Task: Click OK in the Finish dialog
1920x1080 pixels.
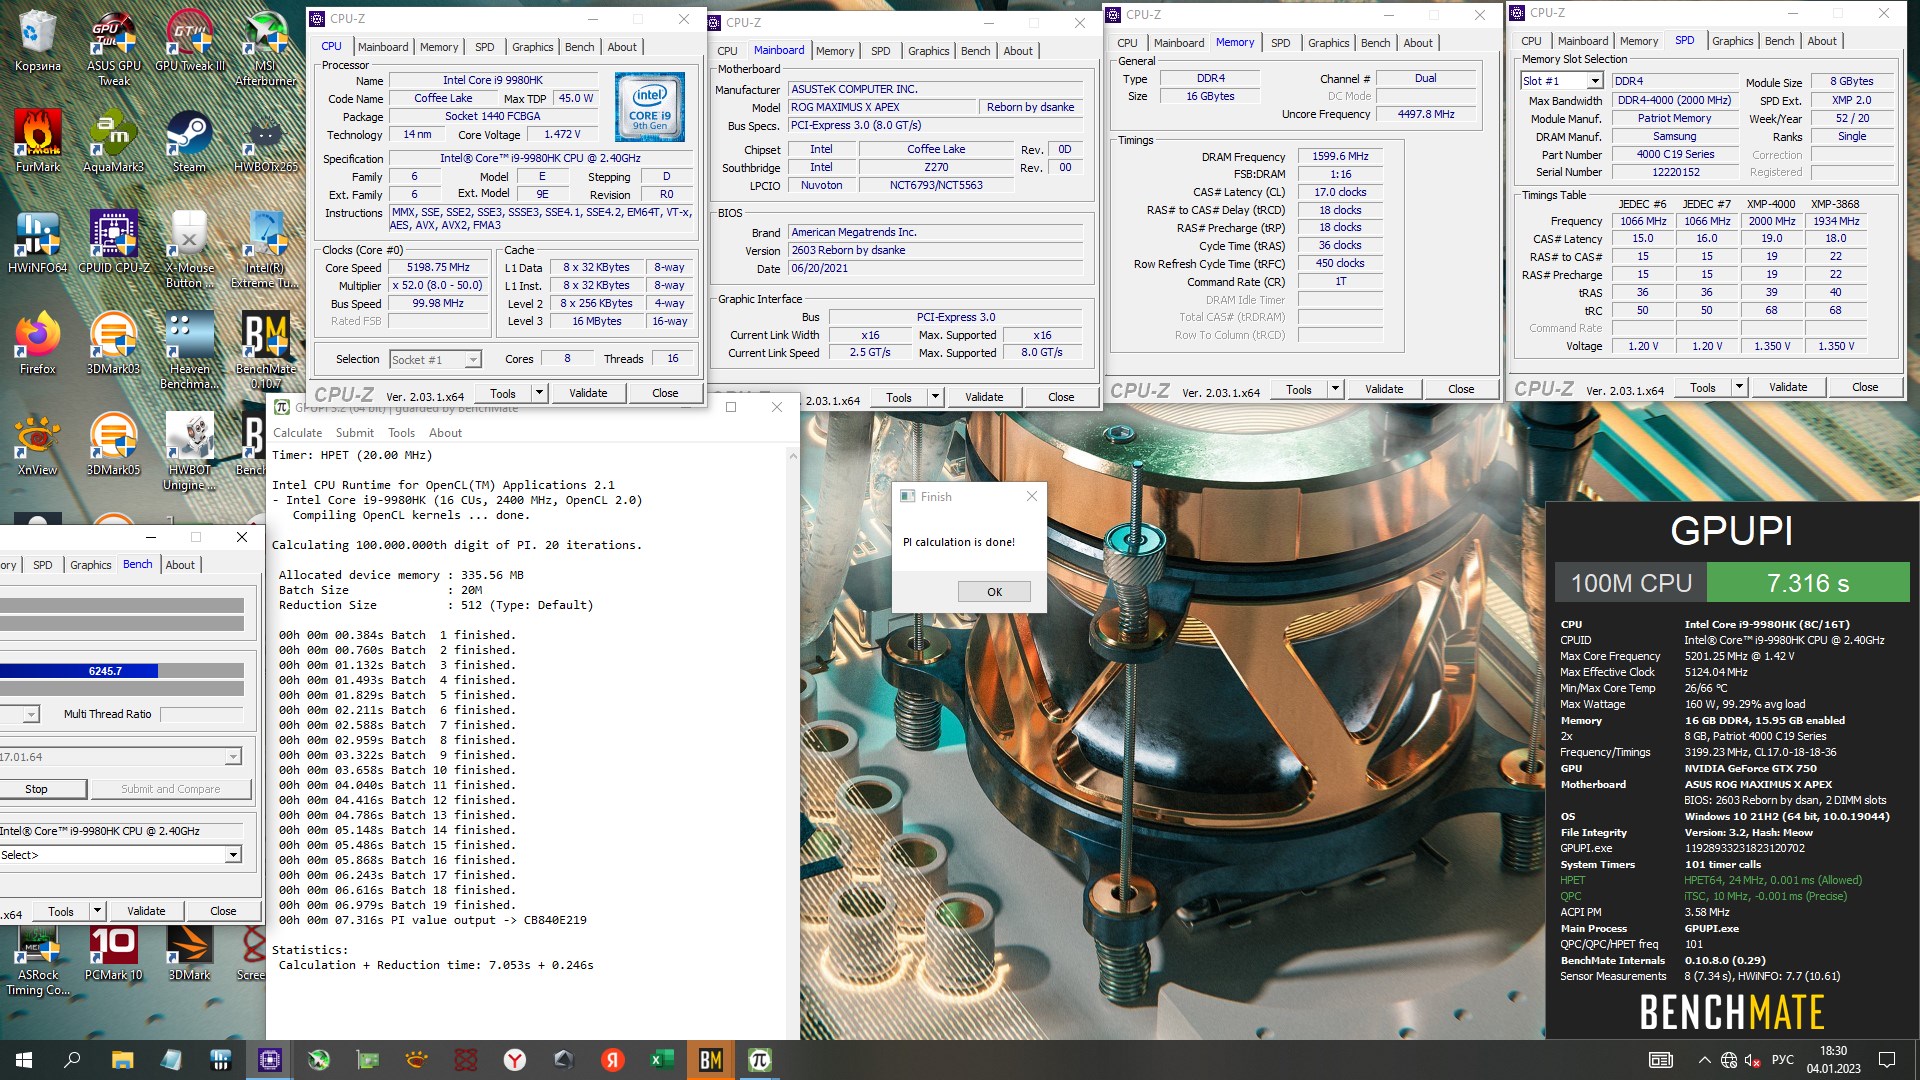Action: pos(994,592)
